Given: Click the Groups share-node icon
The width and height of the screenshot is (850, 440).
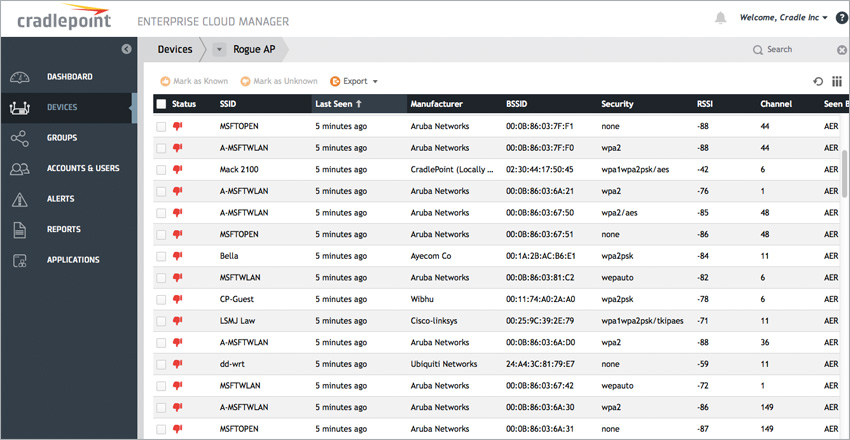Looking at the screenshot, I should tap(20, 138).
